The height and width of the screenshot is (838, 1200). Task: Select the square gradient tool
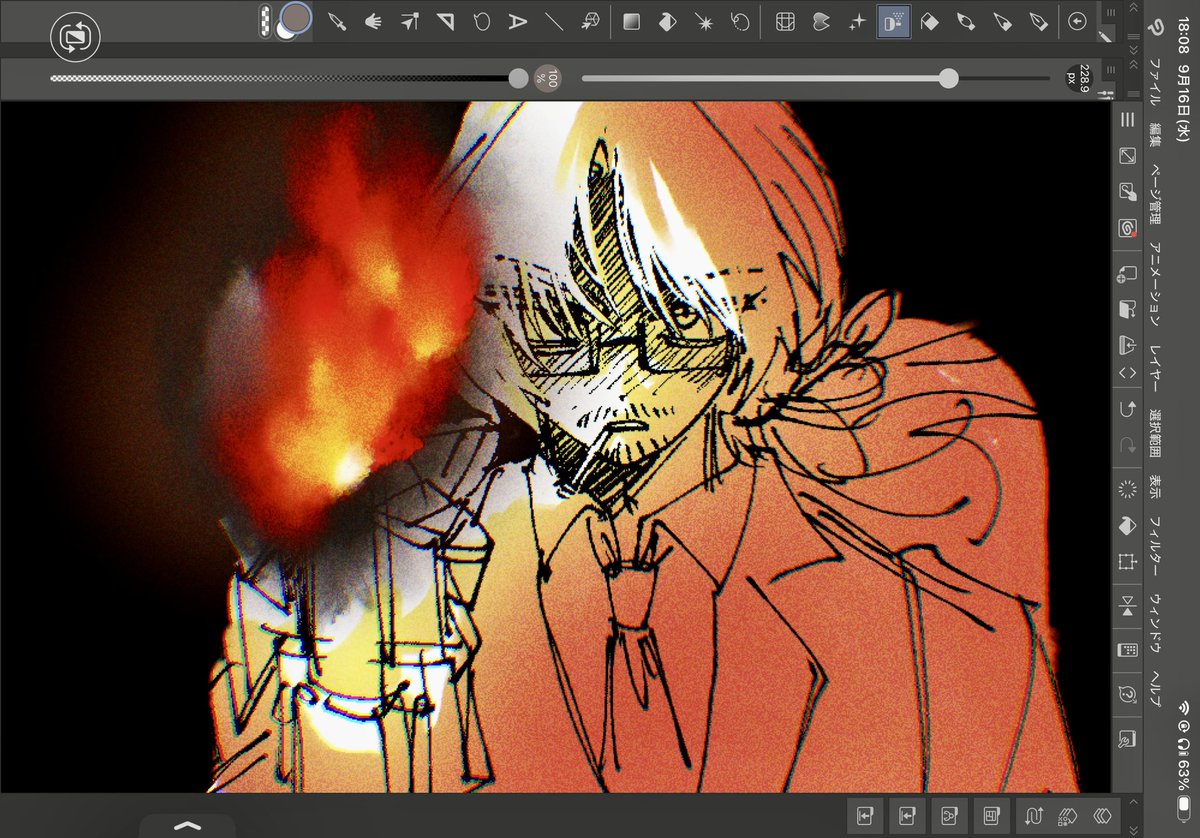pyautogui.click(x=631, y=22)
